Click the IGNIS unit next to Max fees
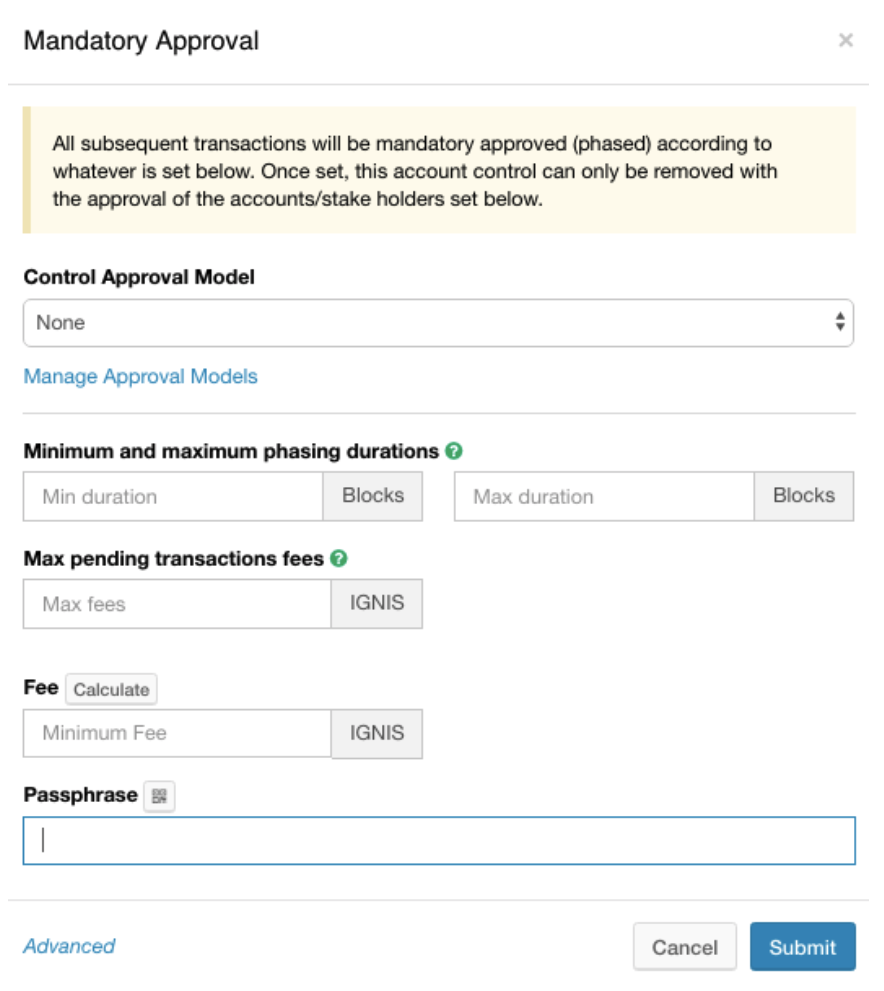 377,604
